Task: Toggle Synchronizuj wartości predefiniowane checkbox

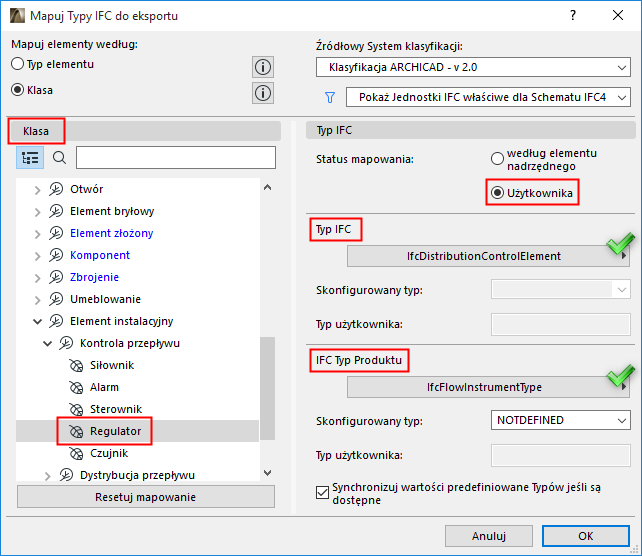Action: coord(322,491)
